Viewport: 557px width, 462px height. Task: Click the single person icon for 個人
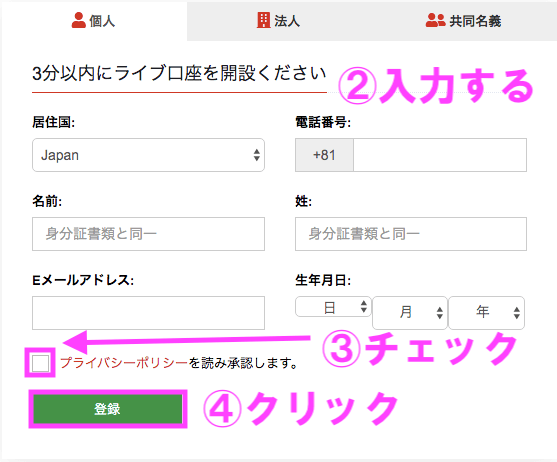79,20
